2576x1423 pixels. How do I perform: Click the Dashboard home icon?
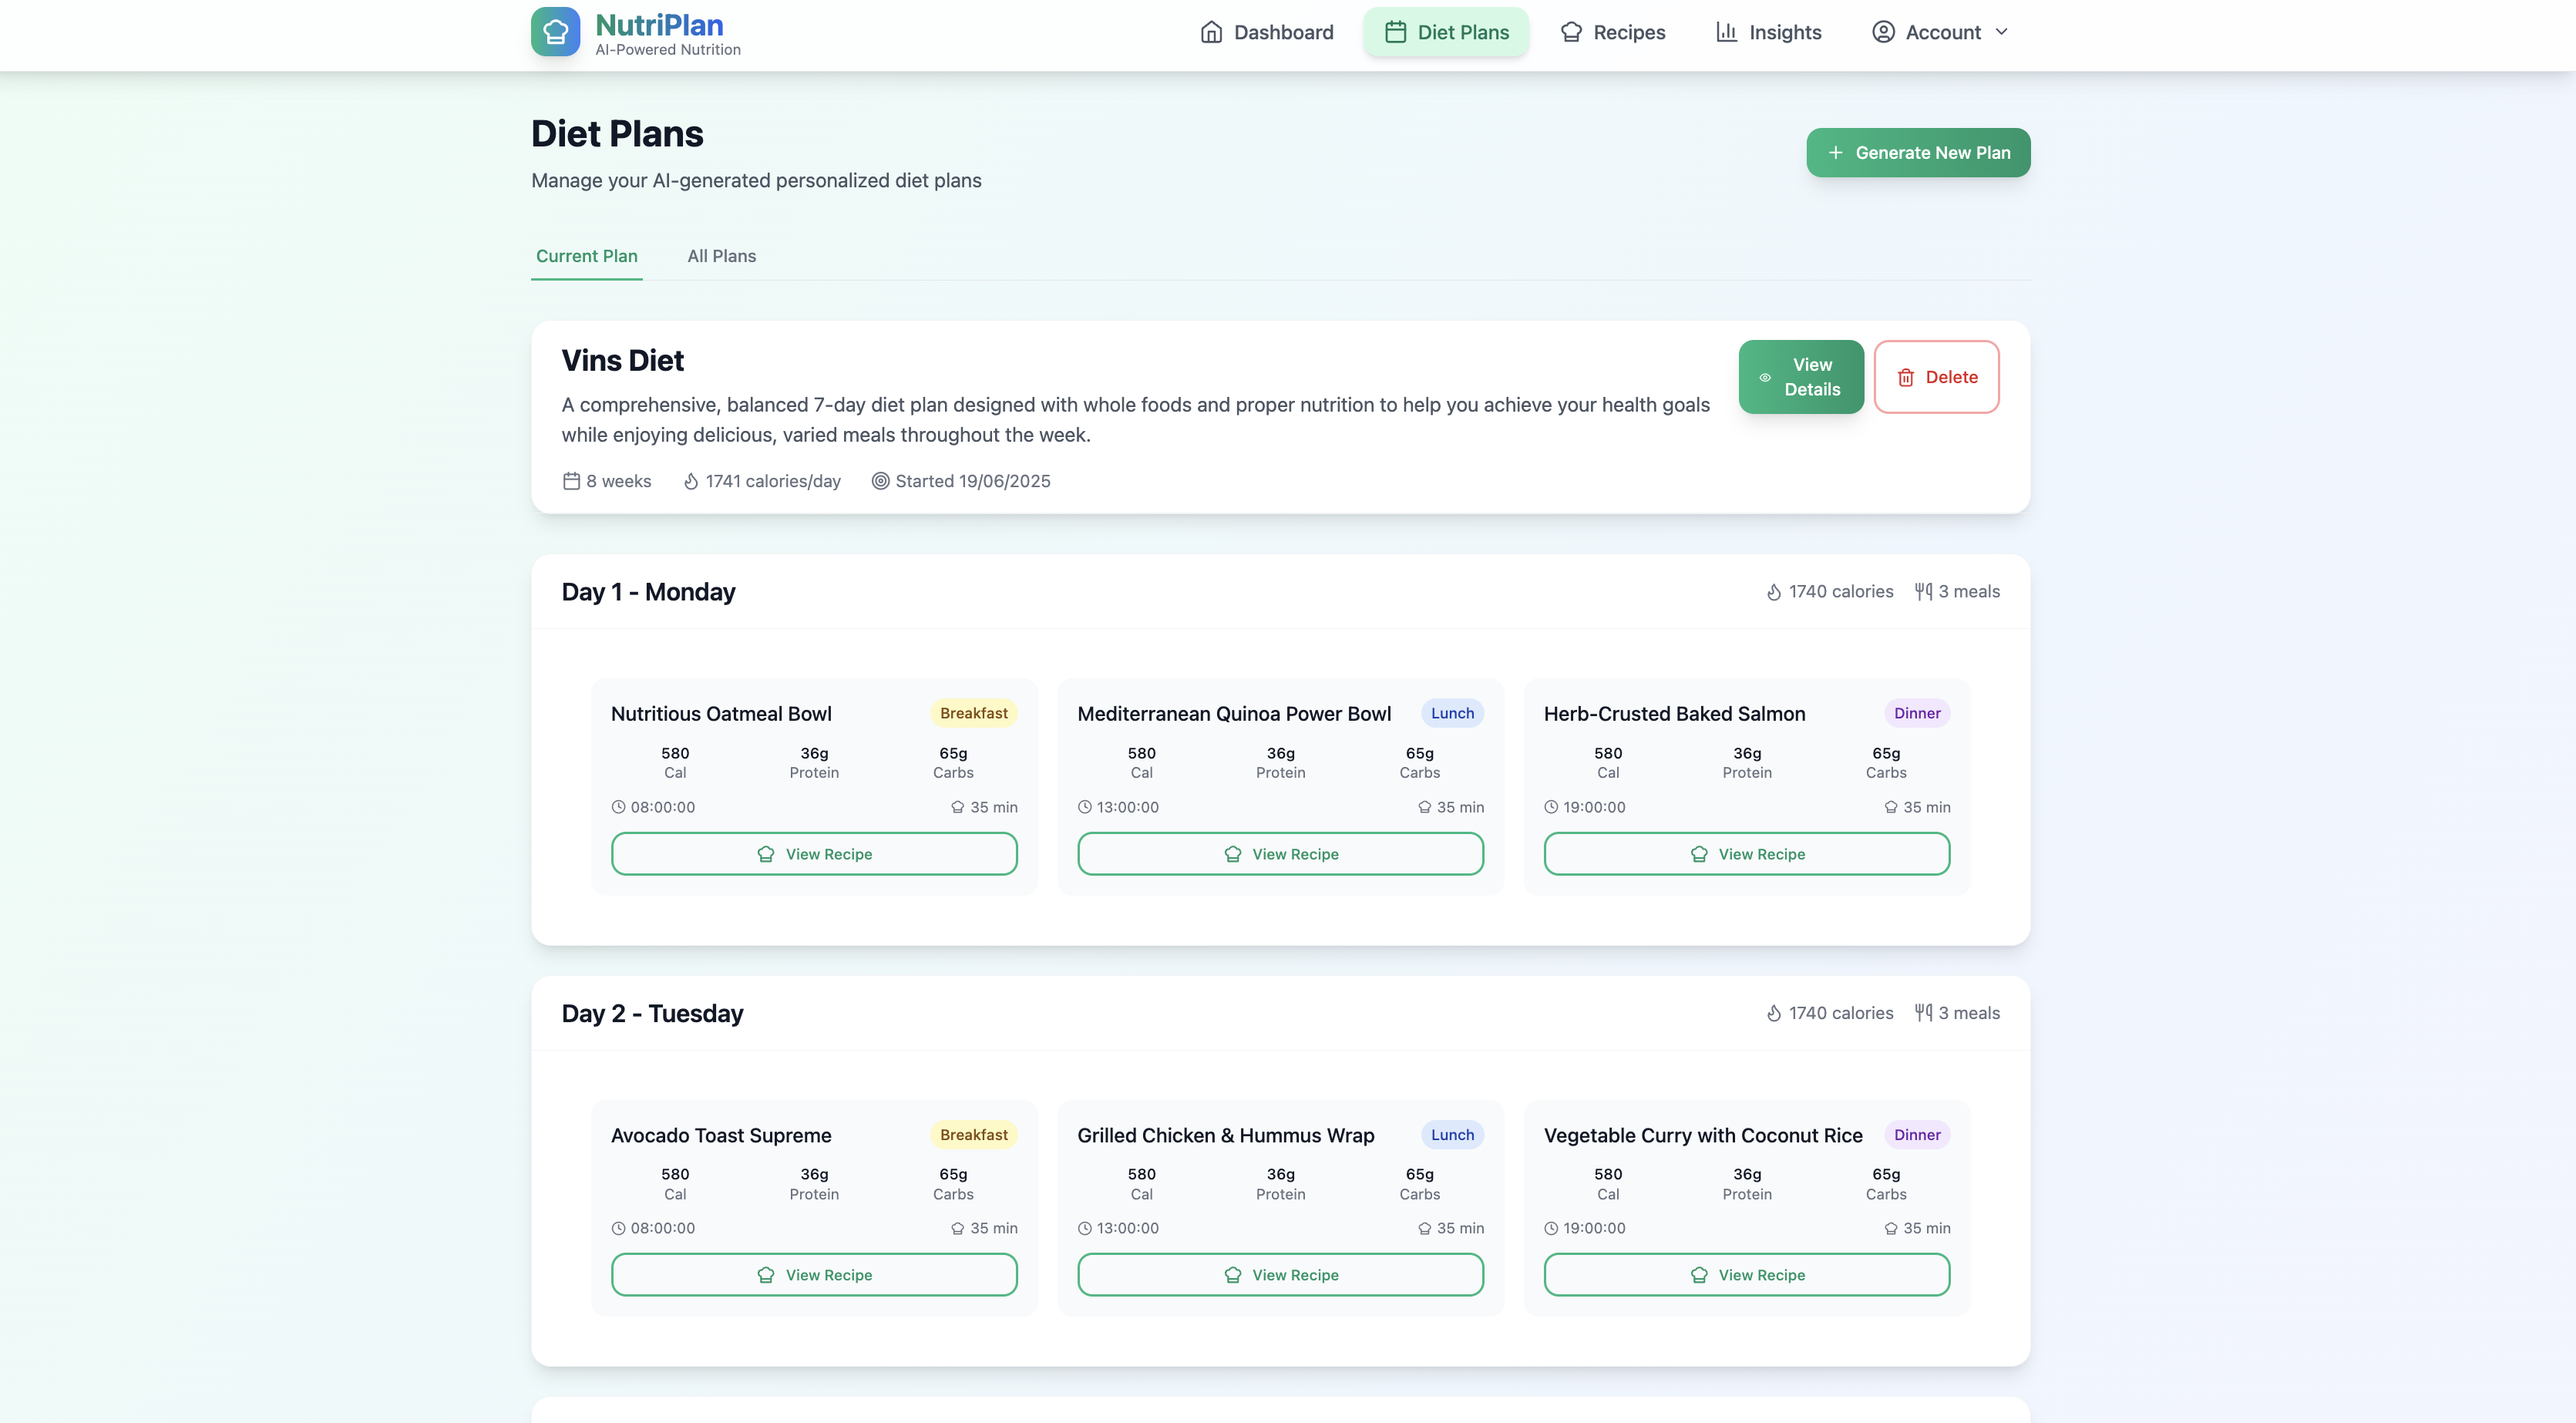click(x=1210, y=32)
